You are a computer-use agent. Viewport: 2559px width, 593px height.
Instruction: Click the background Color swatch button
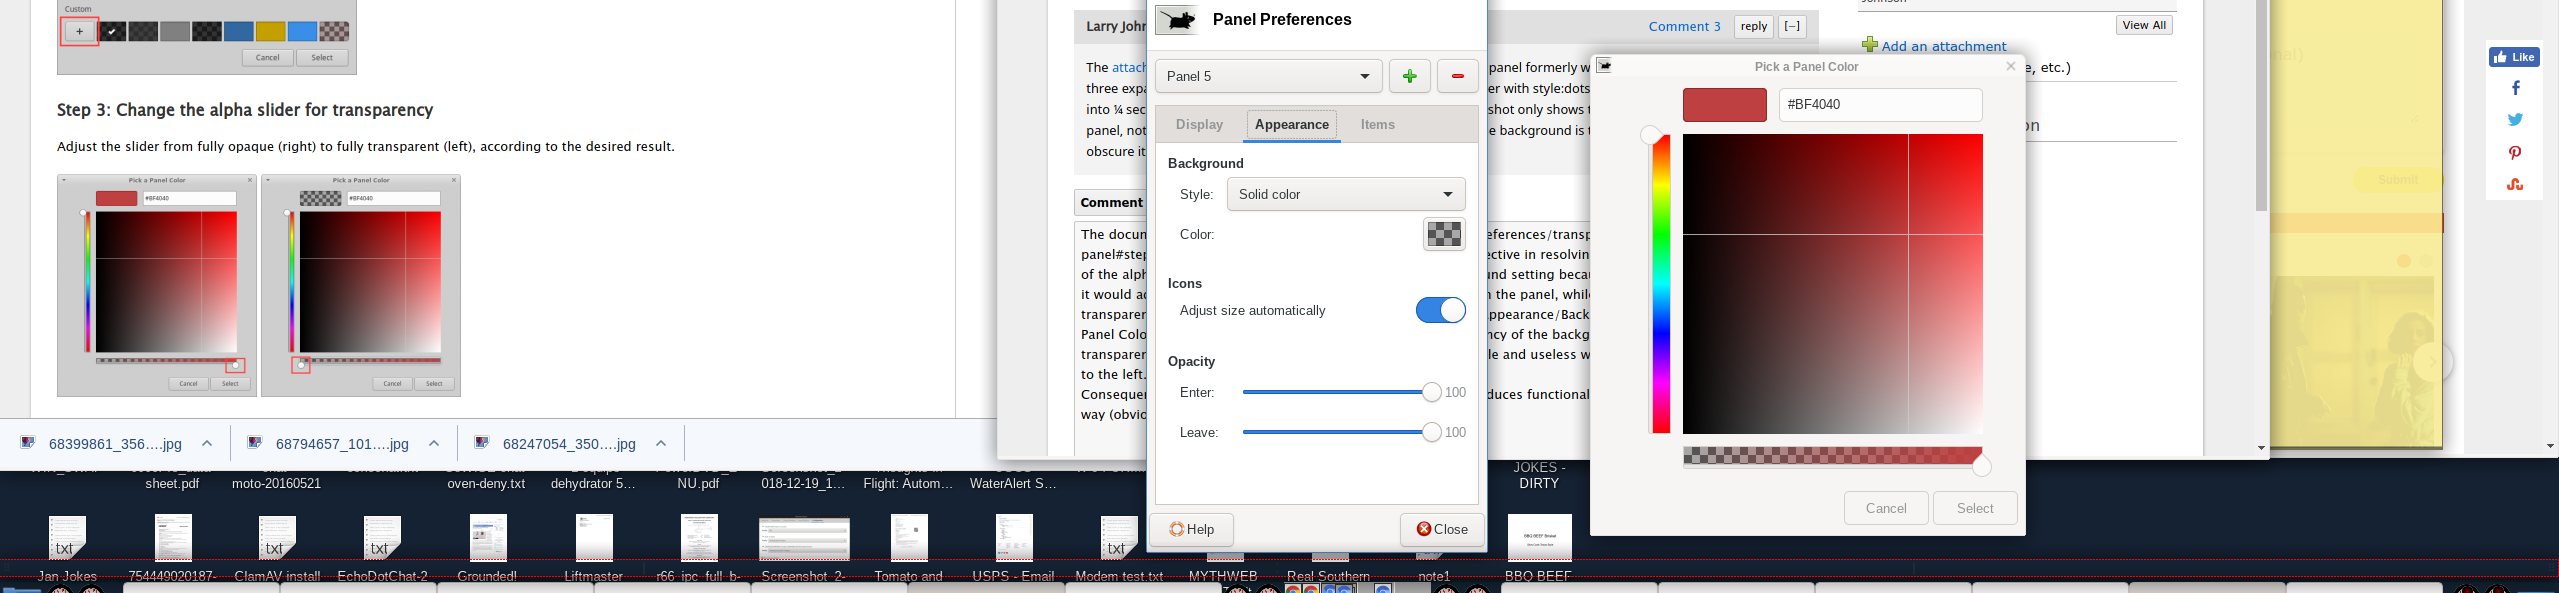(x=1444, y=234)
